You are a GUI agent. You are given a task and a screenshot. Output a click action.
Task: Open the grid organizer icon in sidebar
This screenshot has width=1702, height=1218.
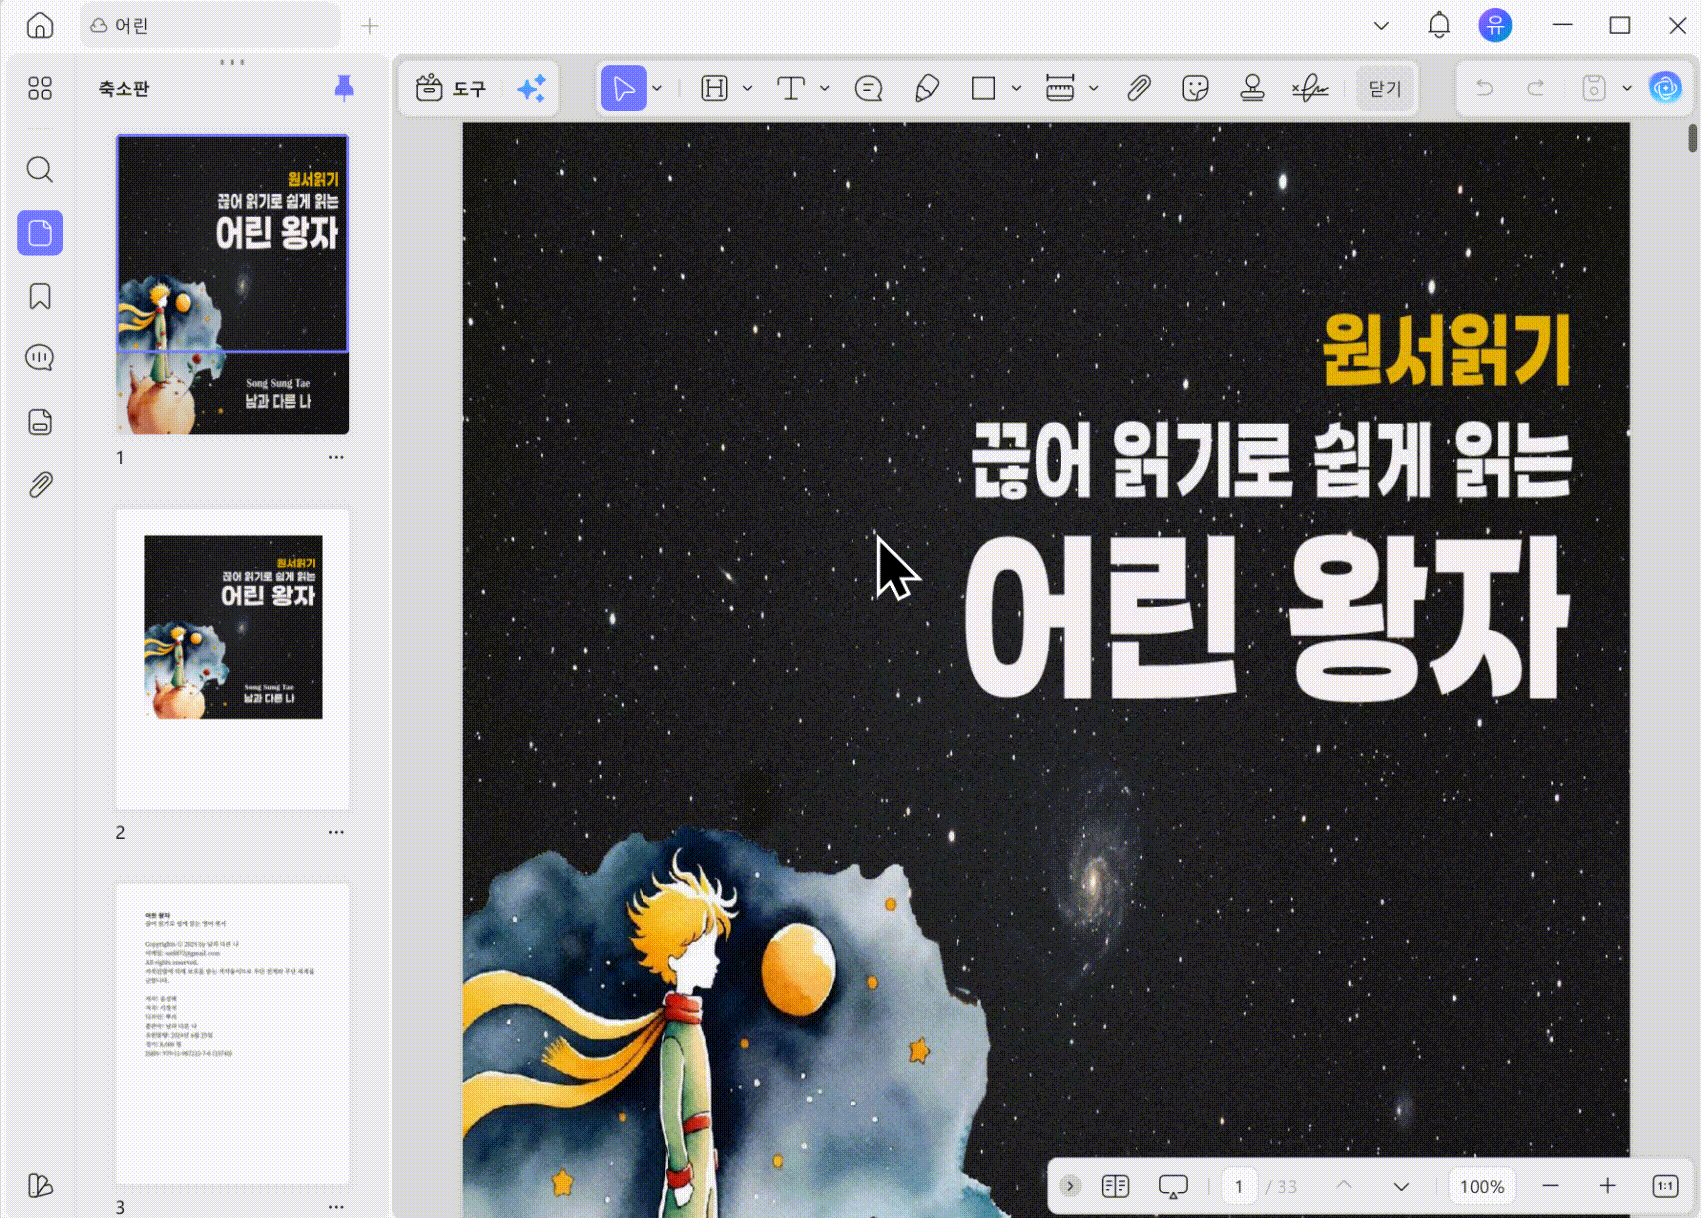tap(40, 88)
